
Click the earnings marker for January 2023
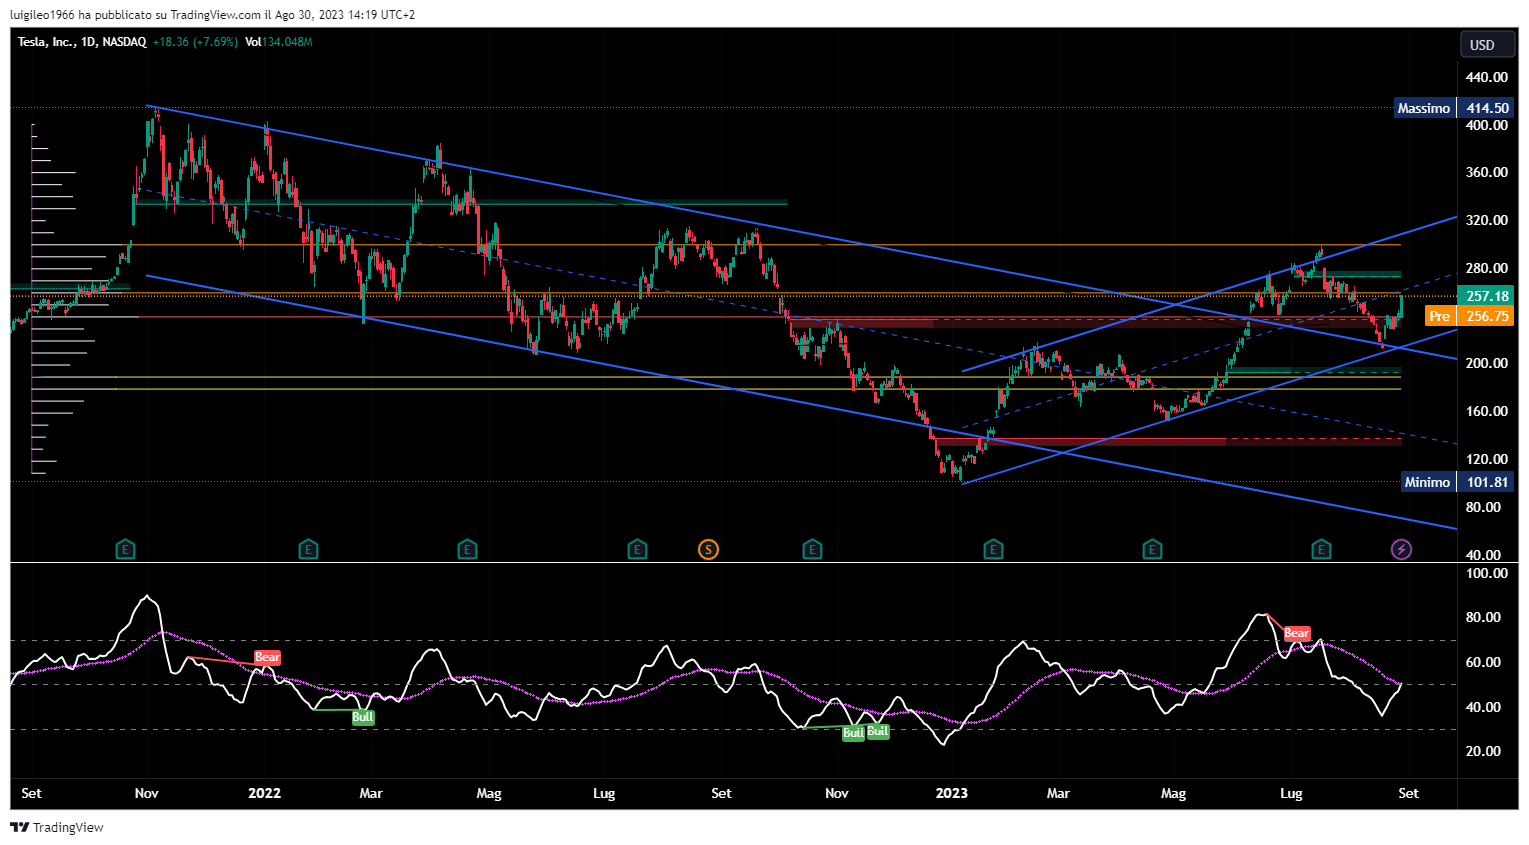(993, 549)
